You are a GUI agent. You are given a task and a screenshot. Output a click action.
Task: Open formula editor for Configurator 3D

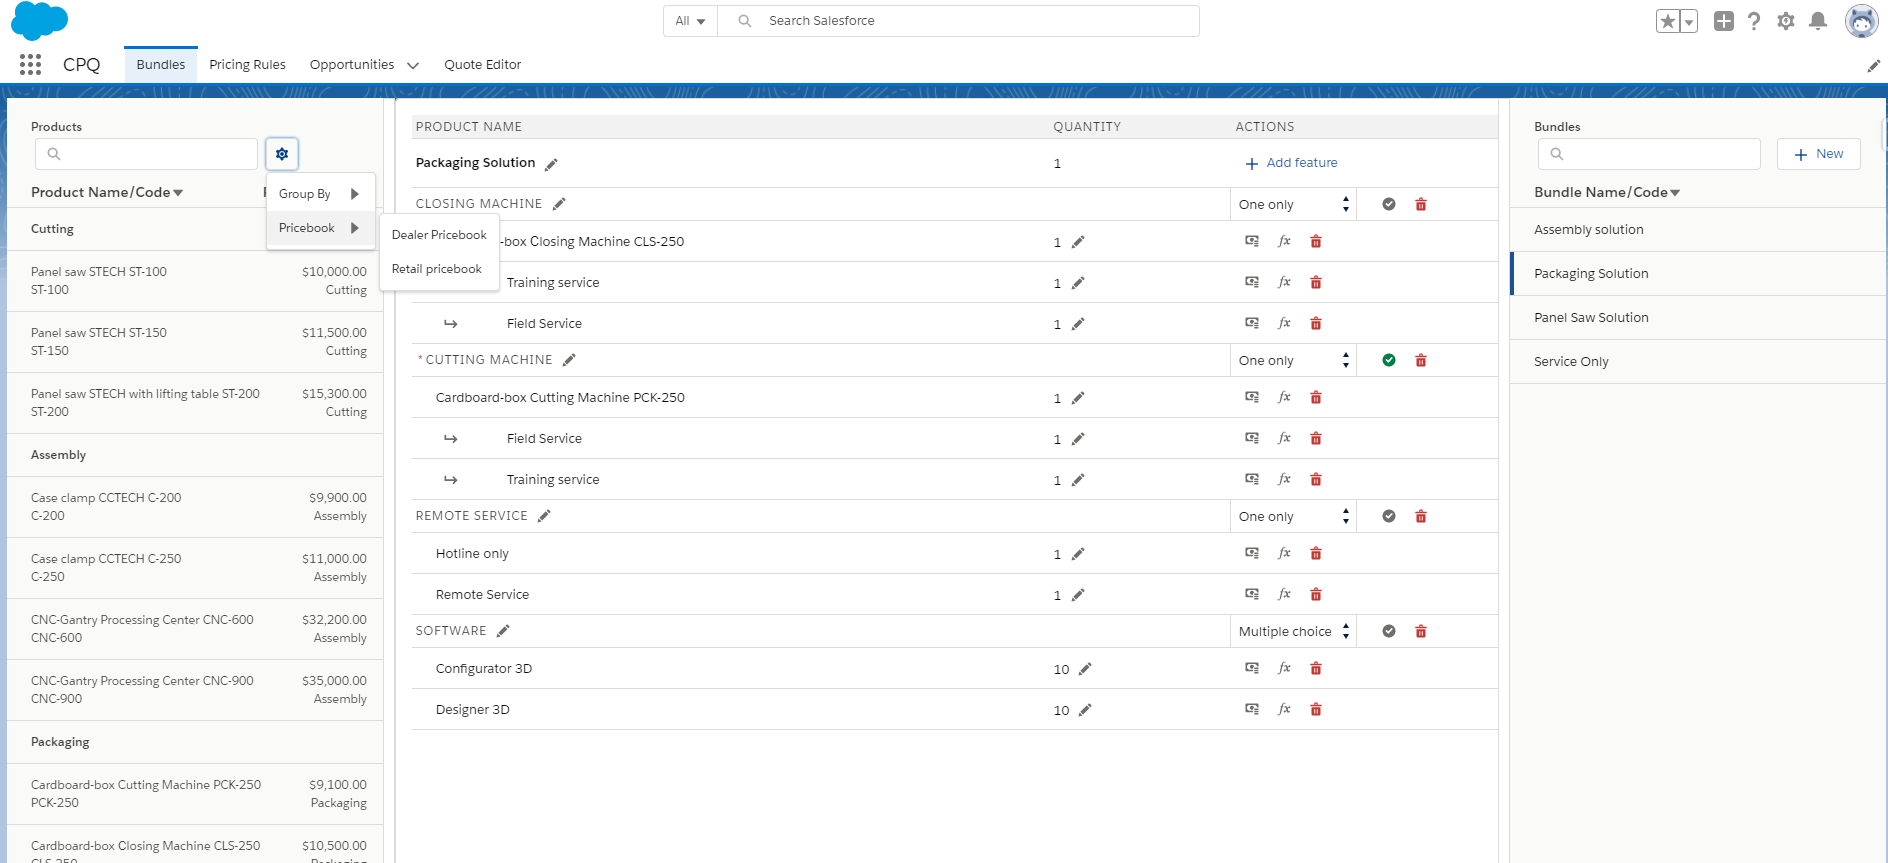coord(1284,668)
